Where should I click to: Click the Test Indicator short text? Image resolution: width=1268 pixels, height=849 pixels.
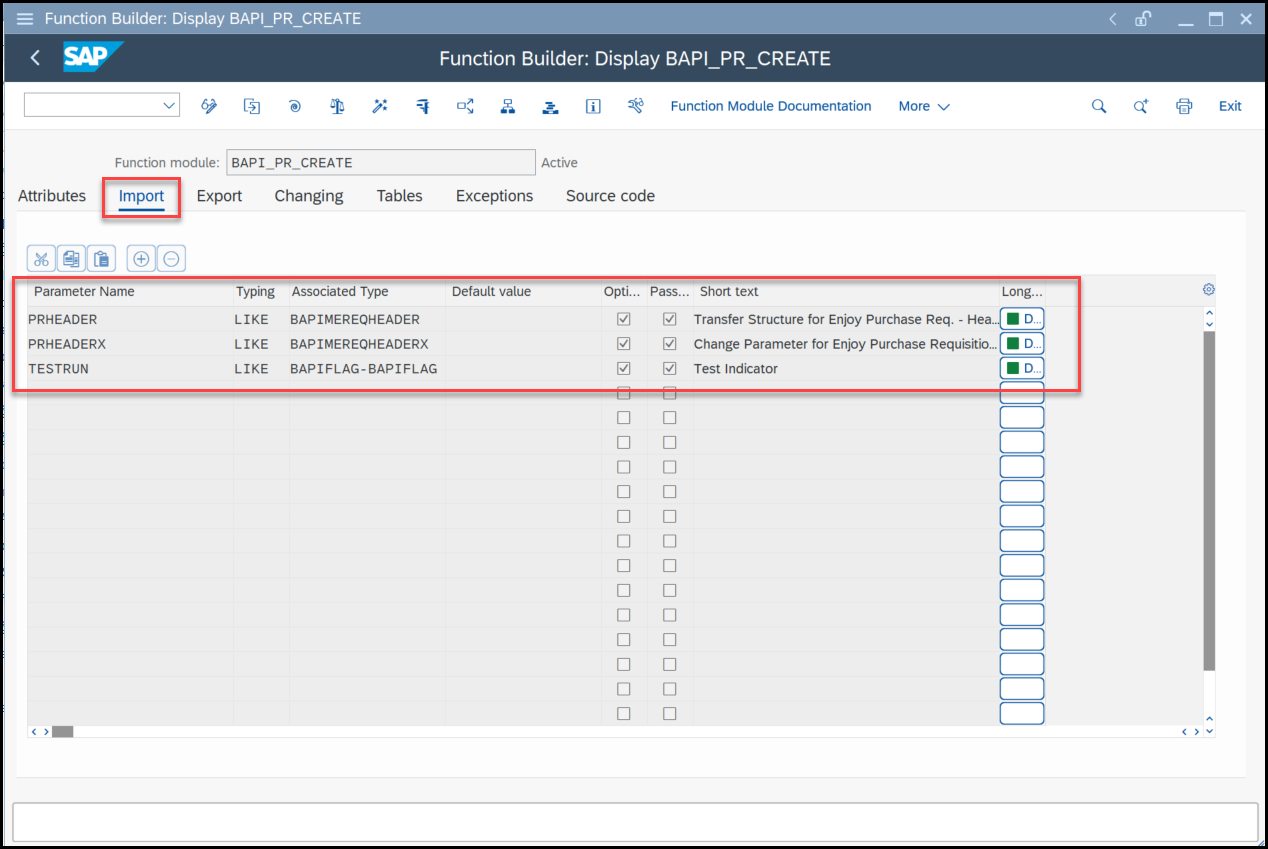[736, 369]
